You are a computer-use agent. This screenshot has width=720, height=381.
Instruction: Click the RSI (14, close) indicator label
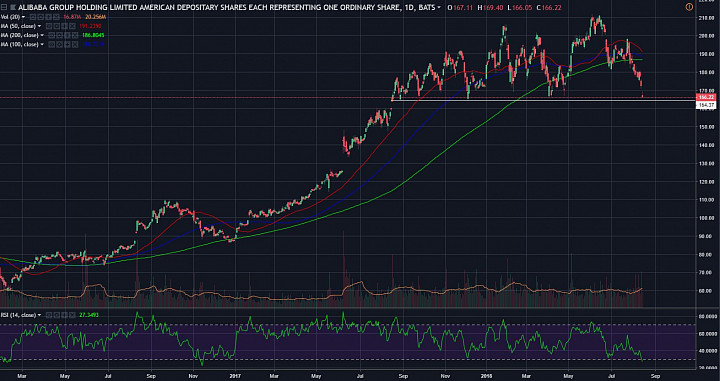click(18, 315)
